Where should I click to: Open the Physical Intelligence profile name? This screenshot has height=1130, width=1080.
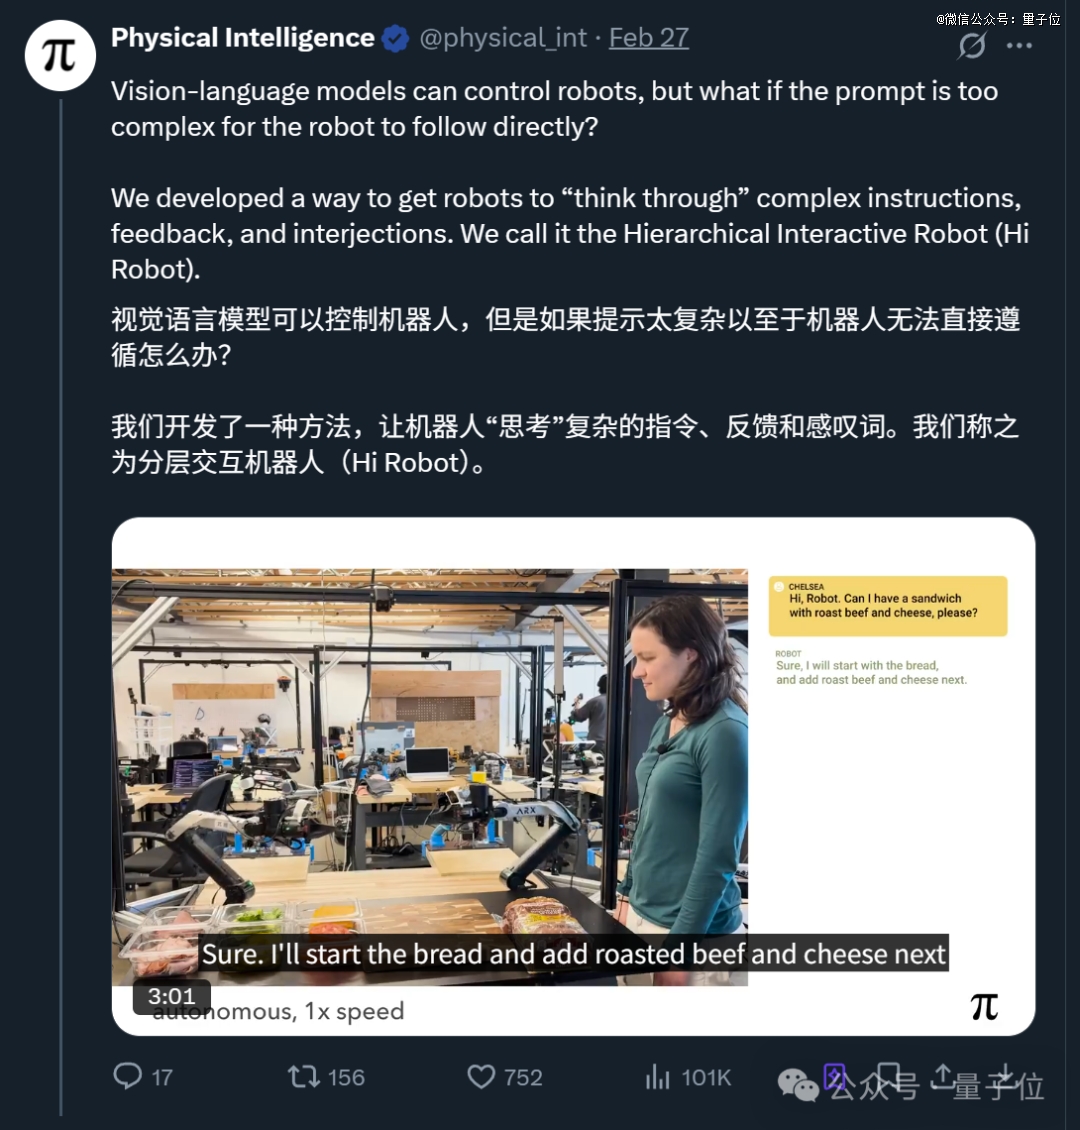coord(243,37)
